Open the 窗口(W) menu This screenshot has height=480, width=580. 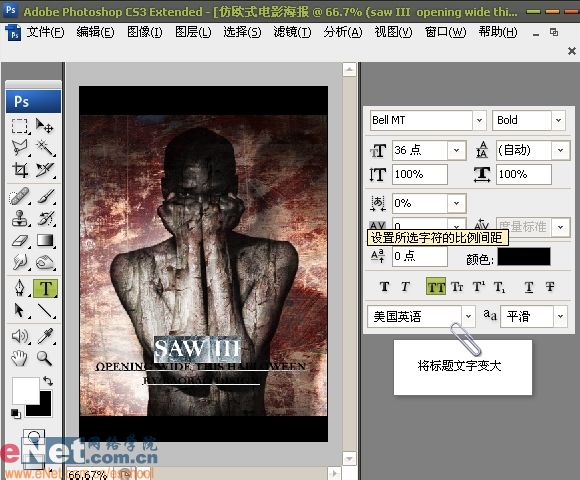point(445,32)
